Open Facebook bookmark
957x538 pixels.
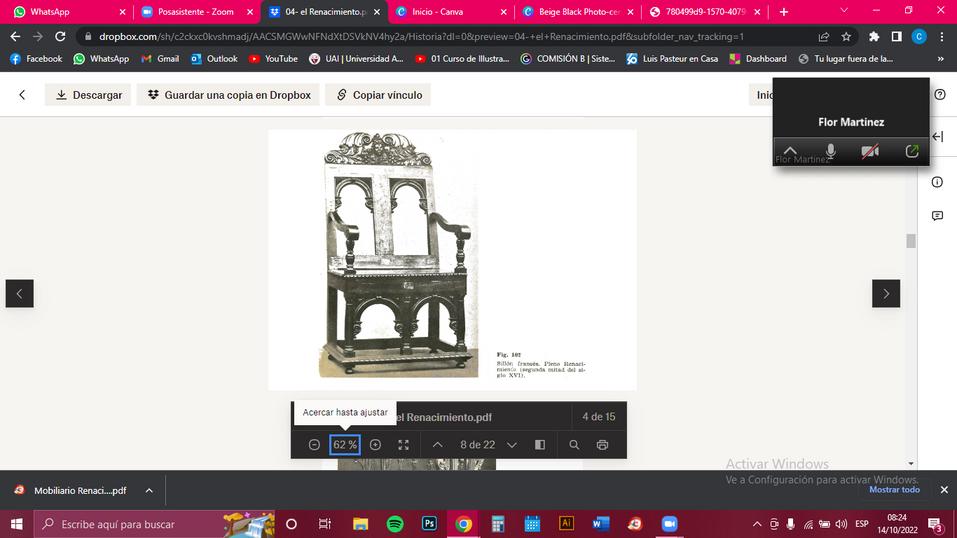pyautogui.click(x=36, y=59)
